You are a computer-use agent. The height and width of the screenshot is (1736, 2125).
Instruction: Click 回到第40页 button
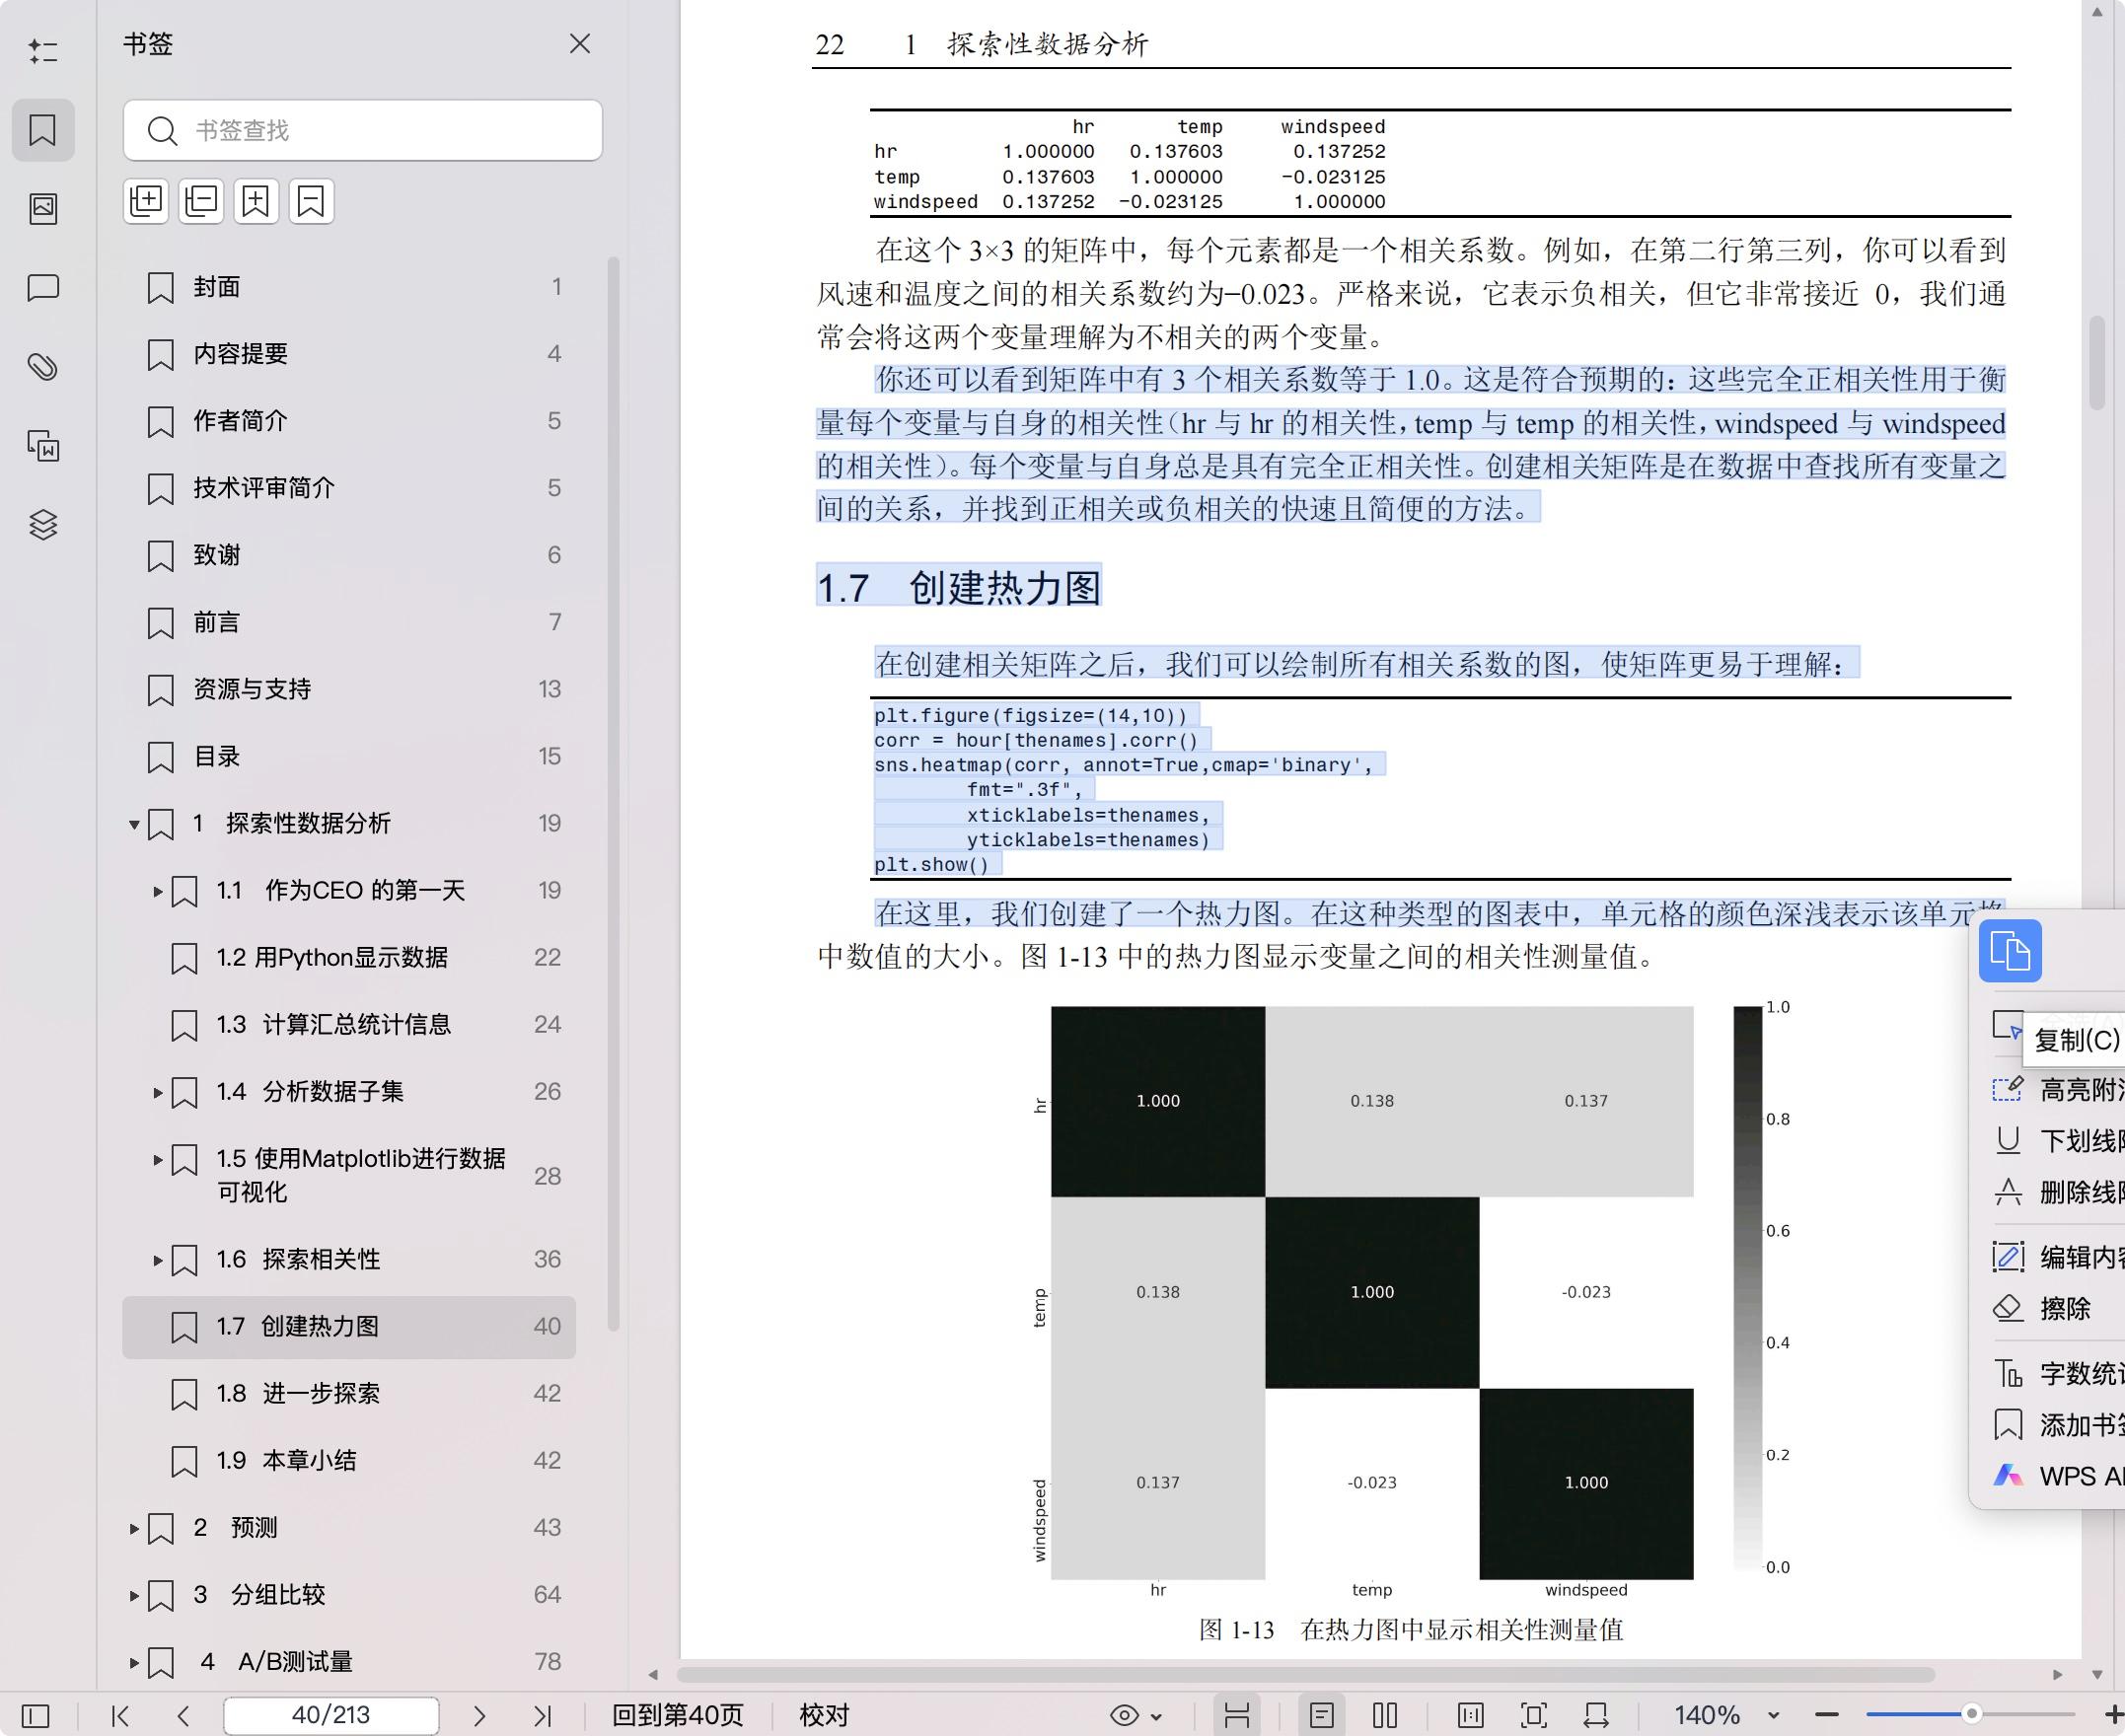point(677,1716)
